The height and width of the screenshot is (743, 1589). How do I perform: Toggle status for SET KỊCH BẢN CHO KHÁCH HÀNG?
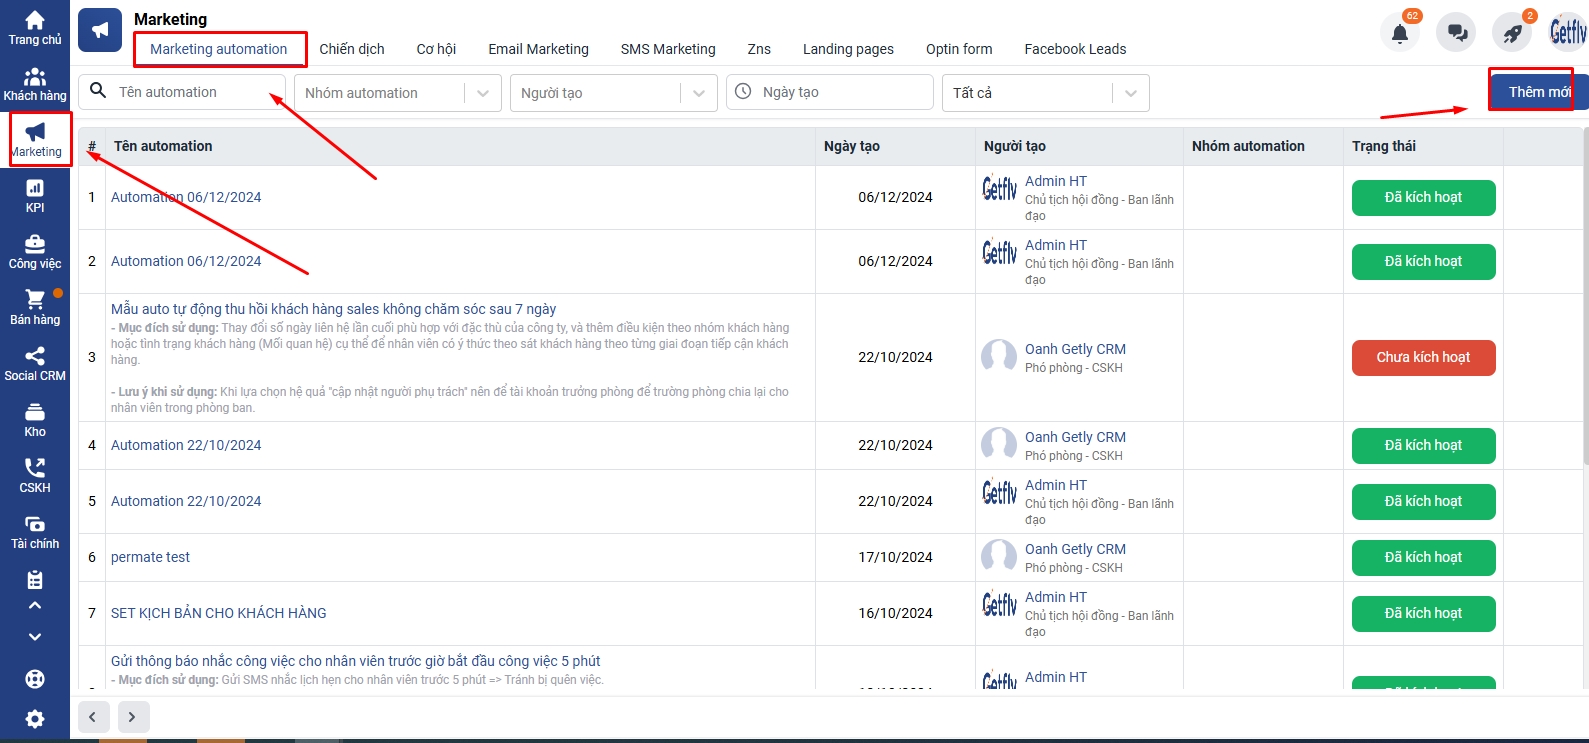point(1423,614)
